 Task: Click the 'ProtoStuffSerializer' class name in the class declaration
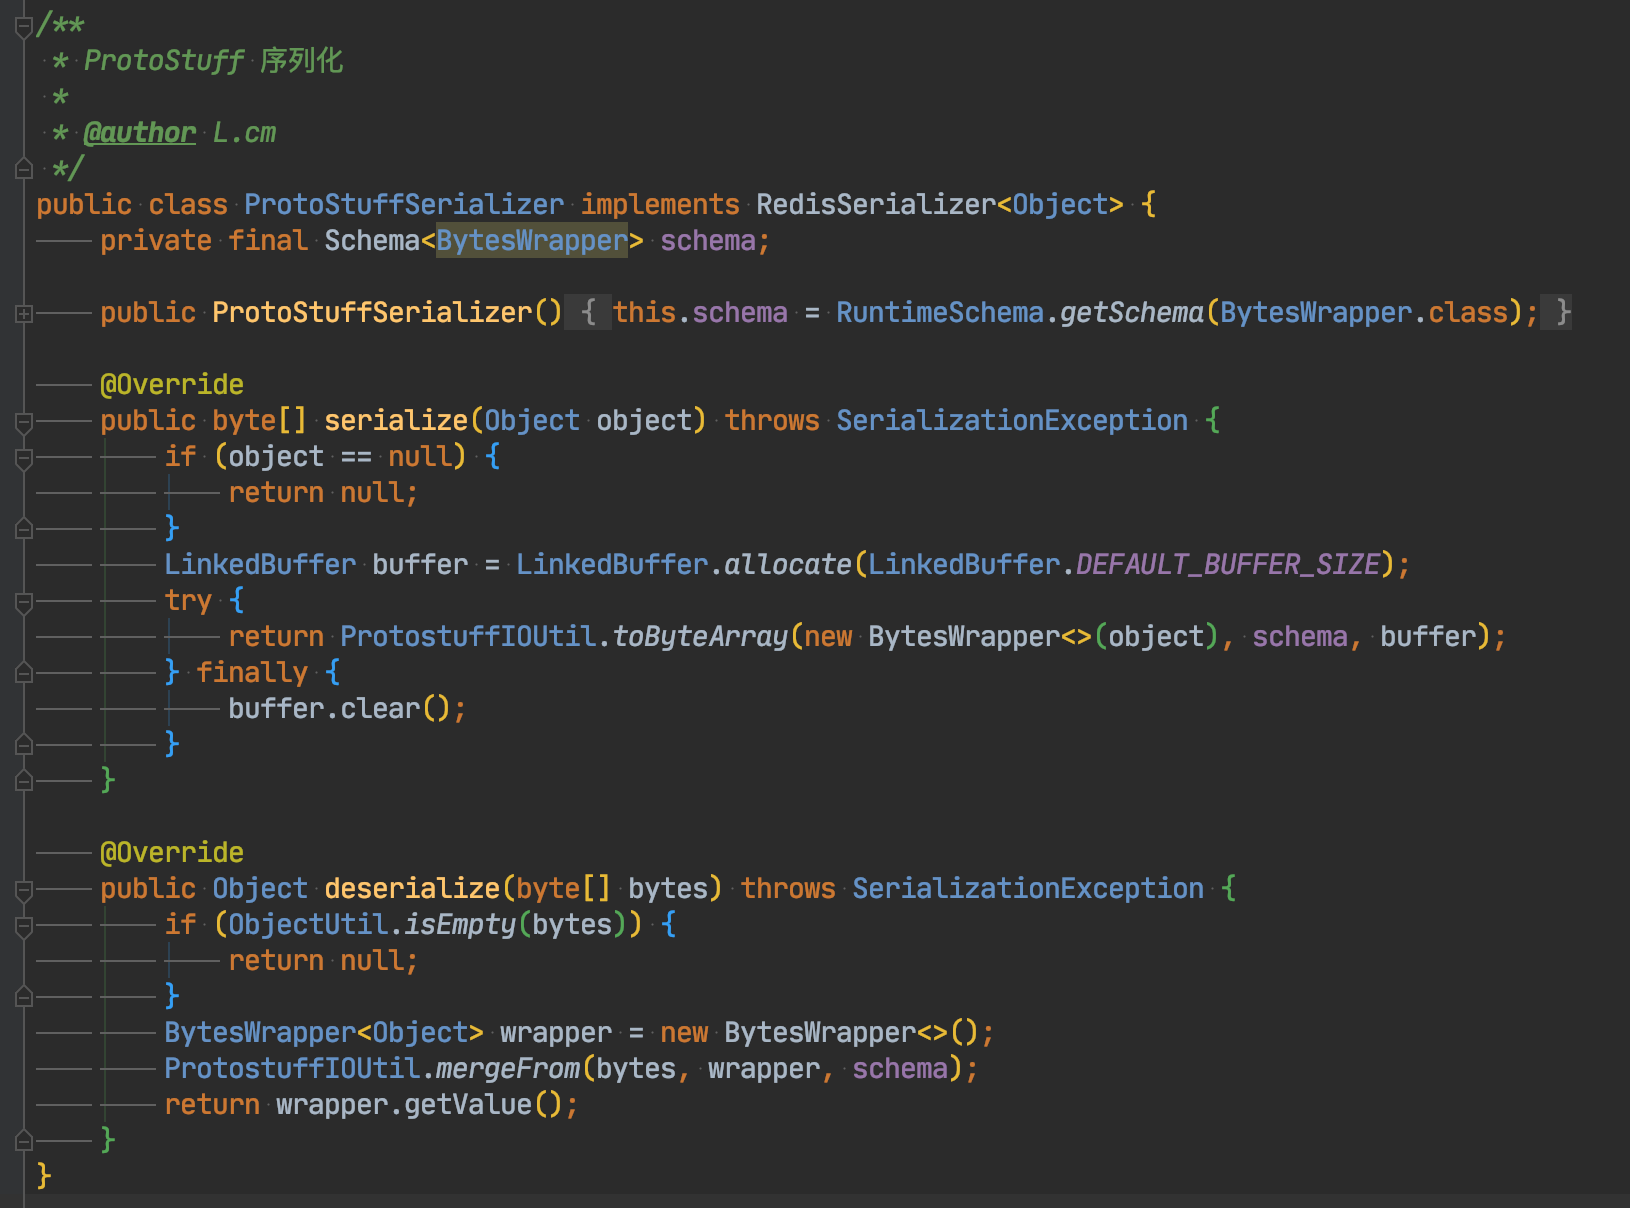(404, 204)
